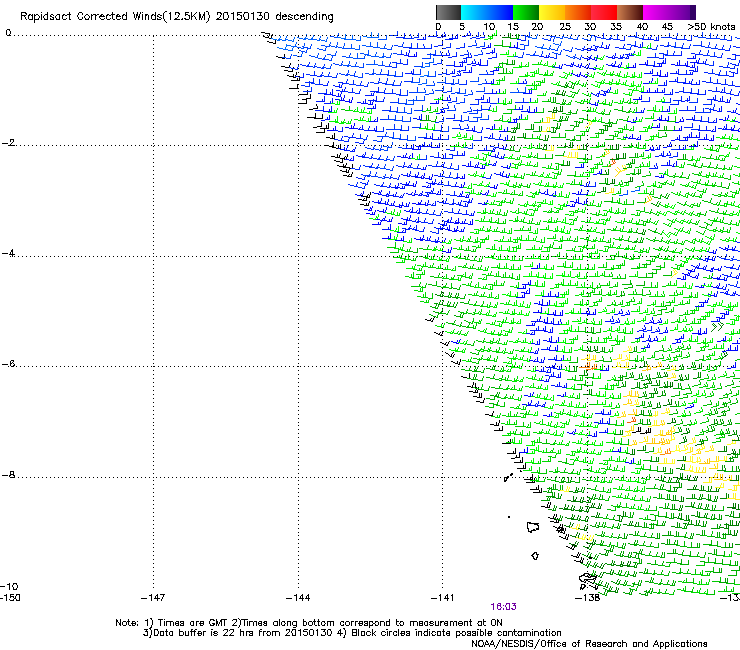Click the '35' legend scale label

[x=616, y=26]
